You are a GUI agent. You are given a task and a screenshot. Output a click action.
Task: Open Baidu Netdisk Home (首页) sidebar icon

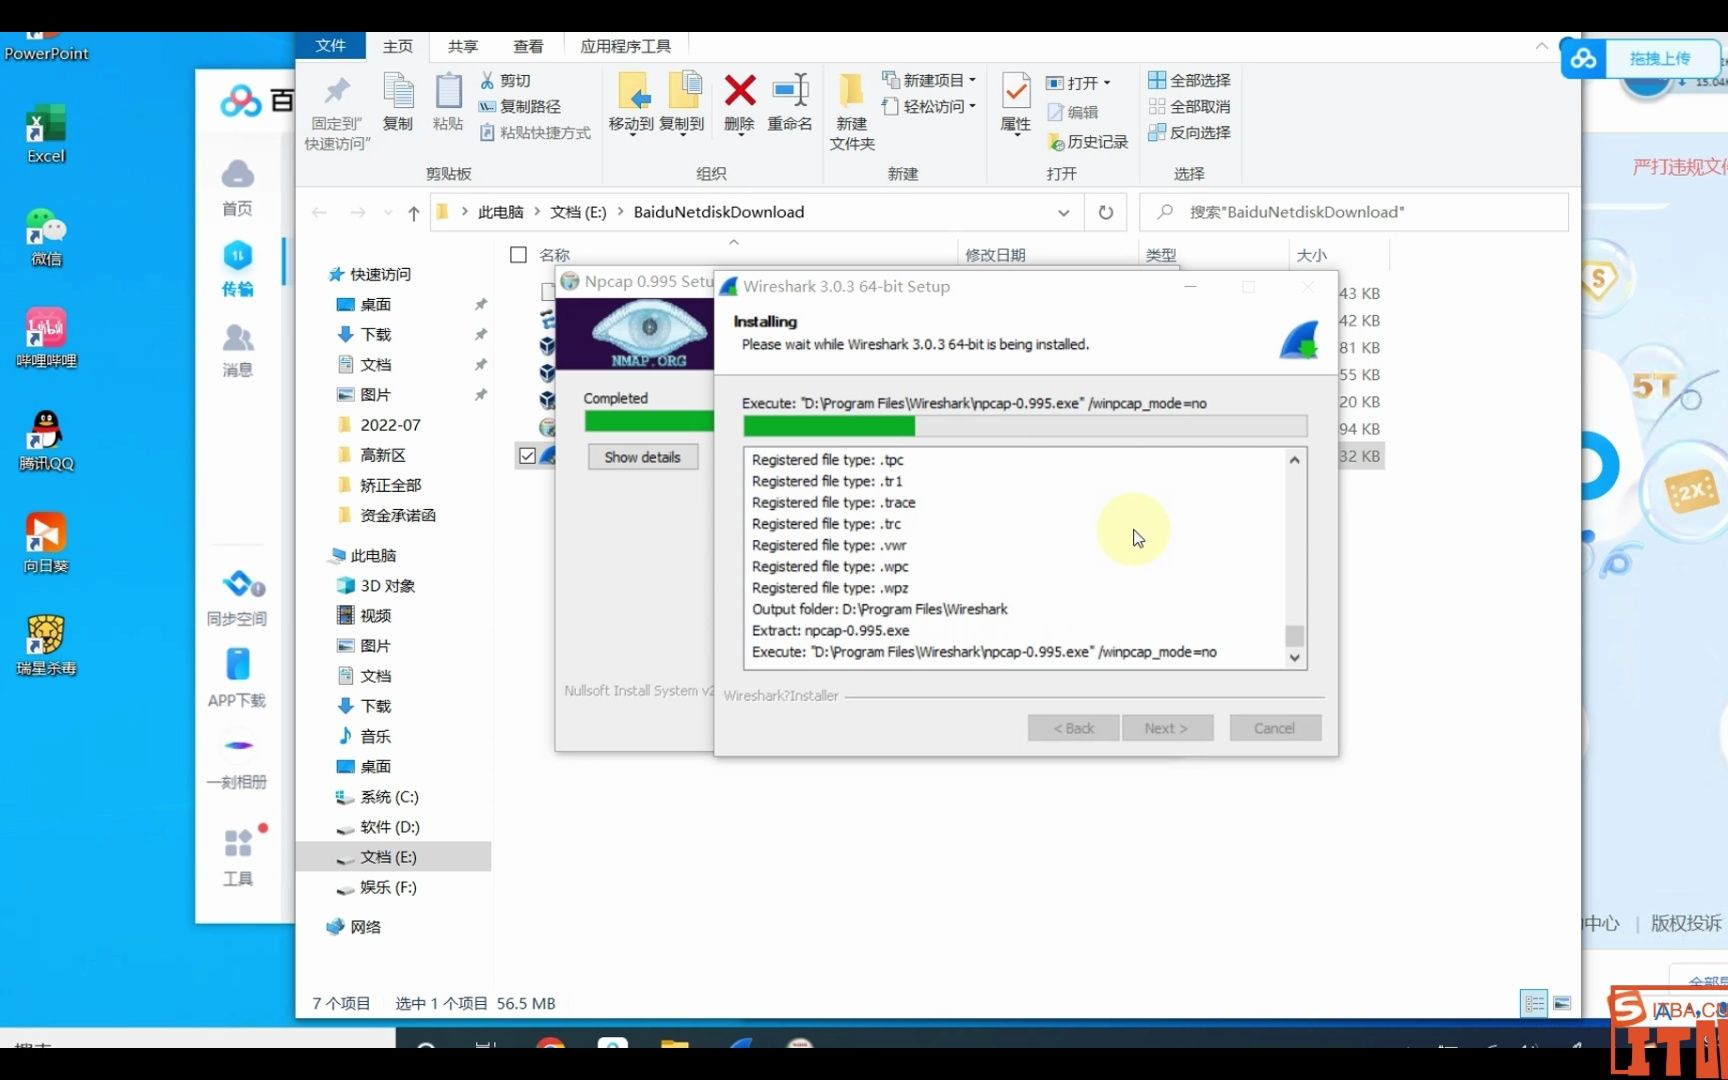(238, 187)
